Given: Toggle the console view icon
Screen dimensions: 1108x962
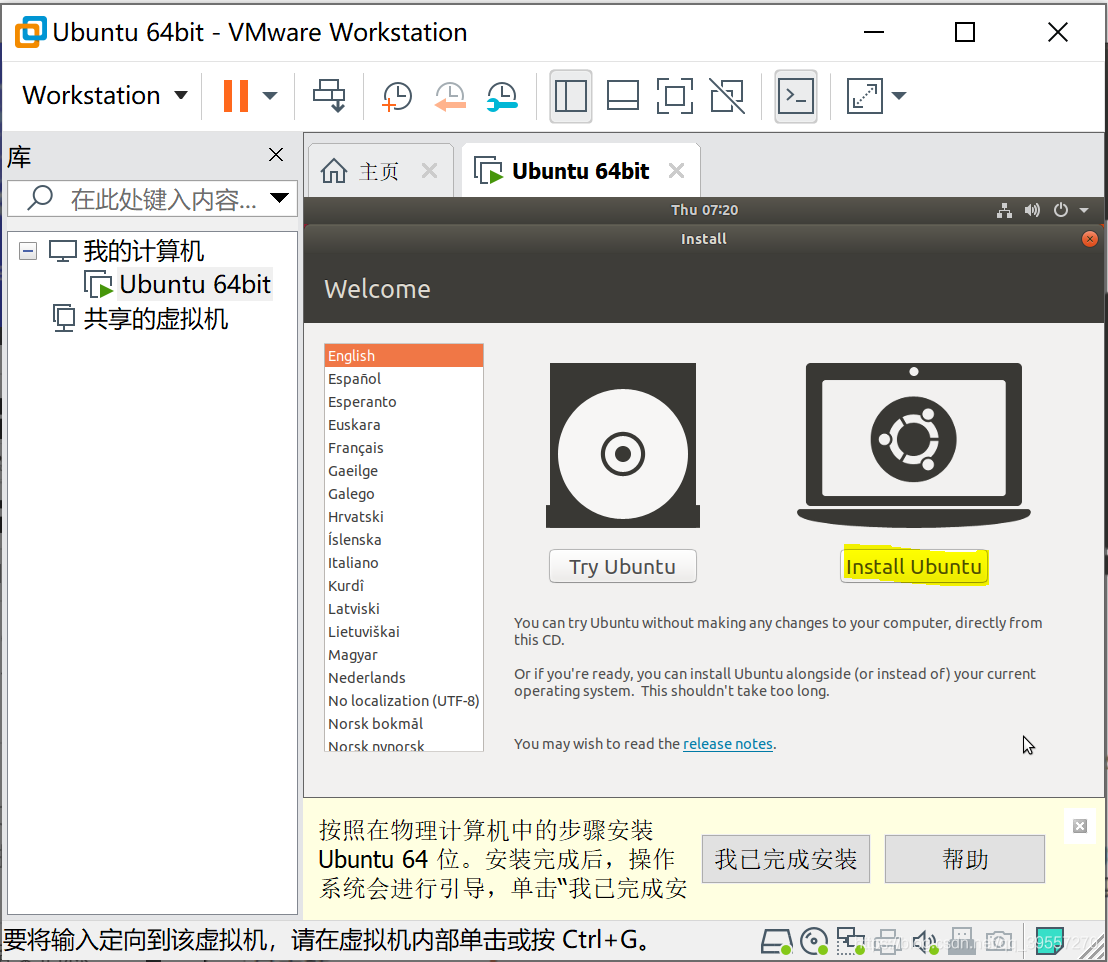Looking at the screenshot, I should tap(796, 95).
